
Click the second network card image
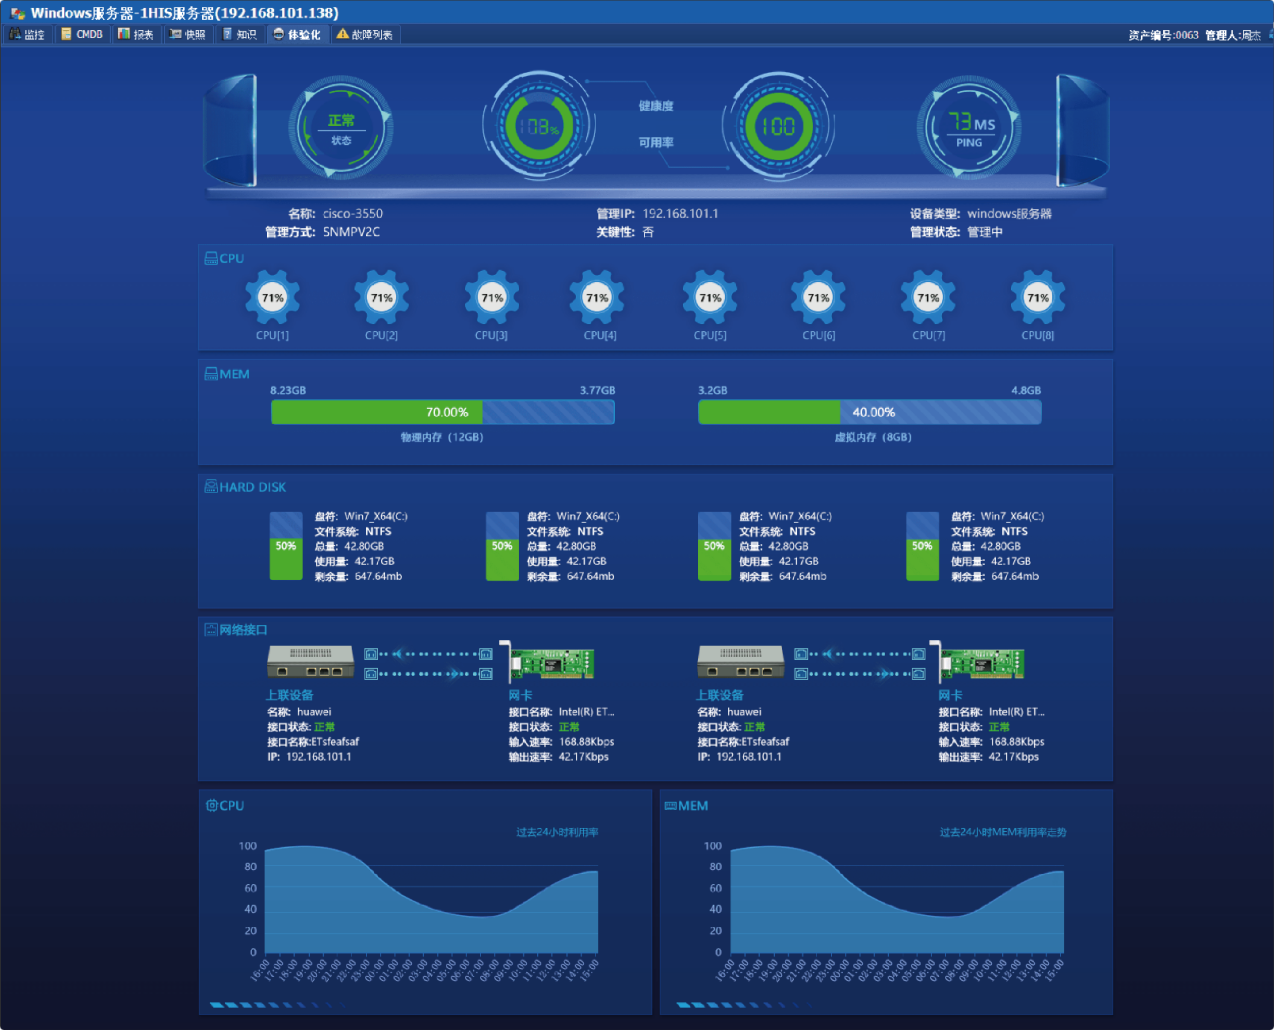pos(977,661)
